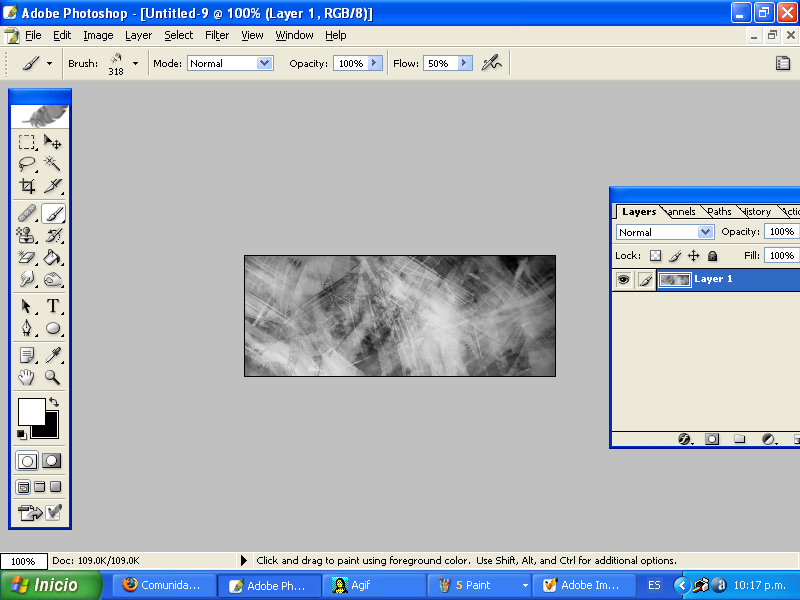The image size is (800, 600).
Task: Select the Crop tool
Action: (x=27, y=186)
